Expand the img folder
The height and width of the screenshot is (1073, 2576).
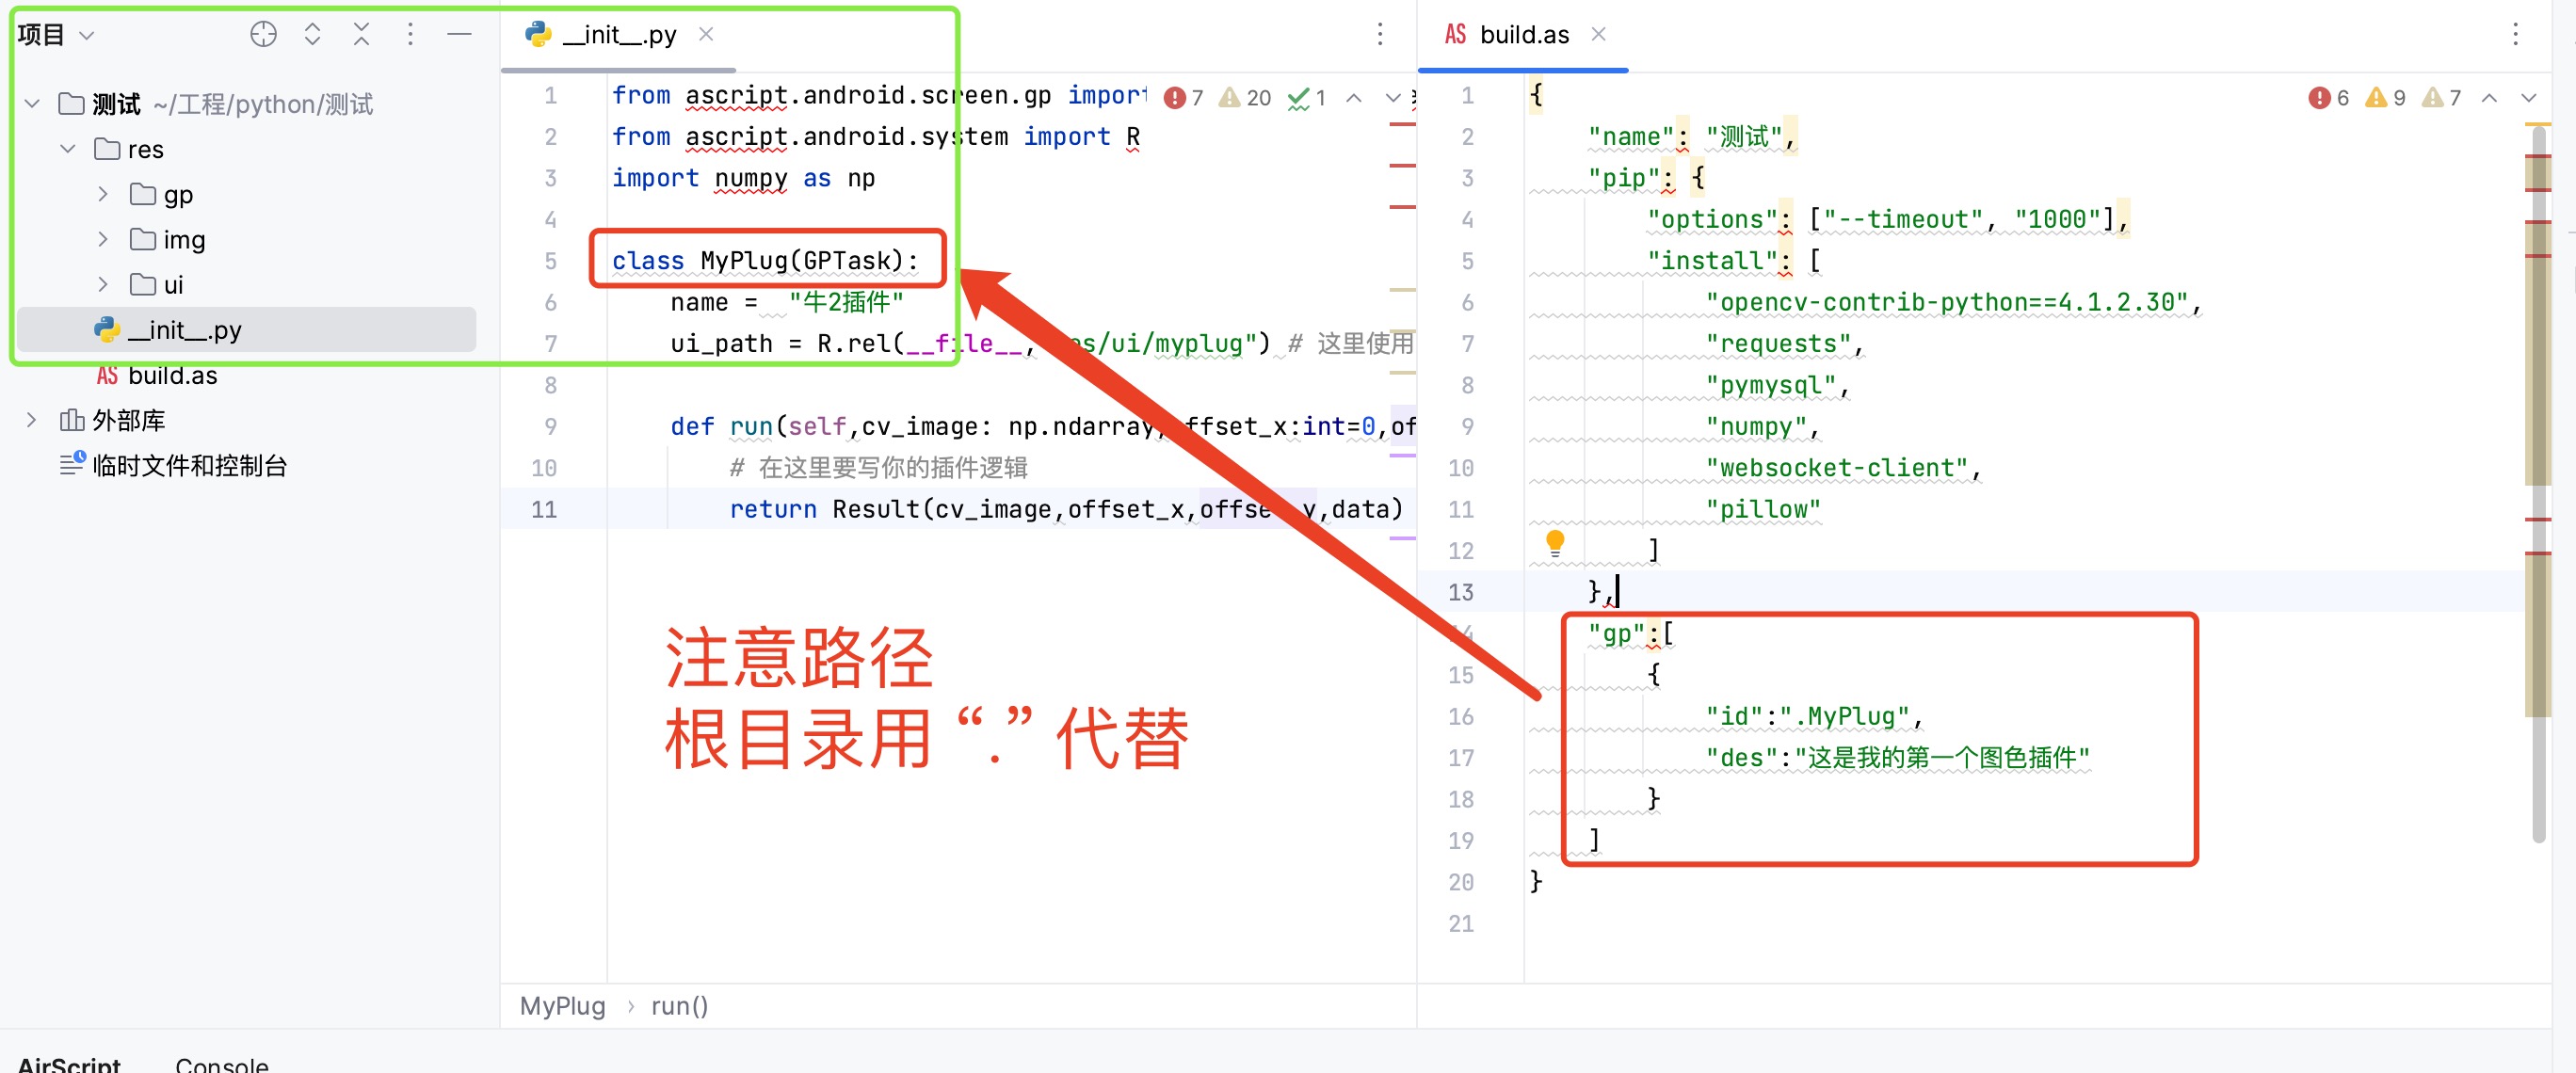click(x=103, y=239)
